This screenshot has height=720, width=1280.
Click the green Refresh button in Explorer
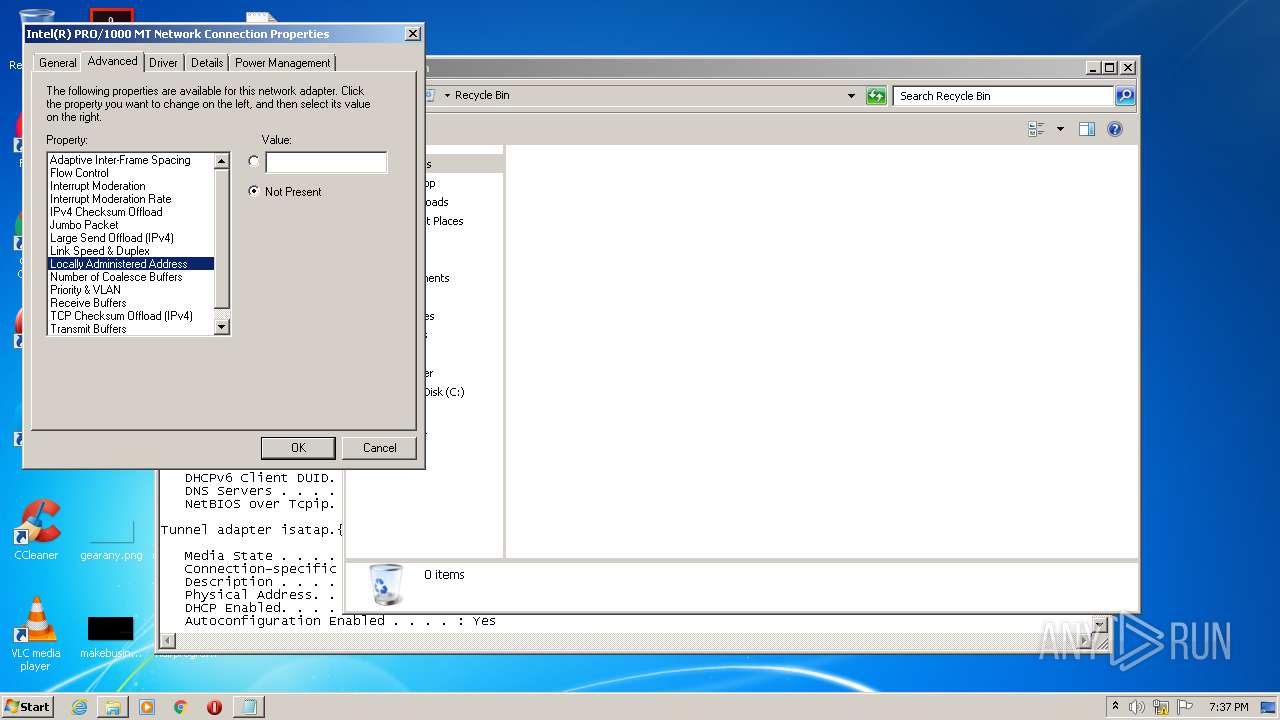[x=876, y=96]
